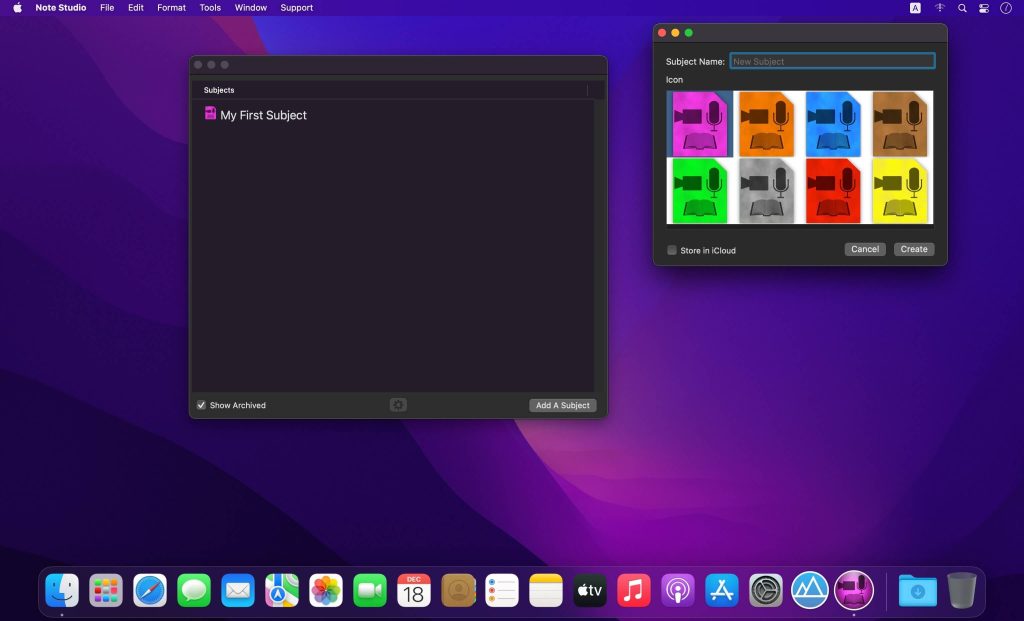Image resolution: width=1024 pixels, height=621 pixels.
Task: Select the brown subject icon
Action: [x=900, y=124]
